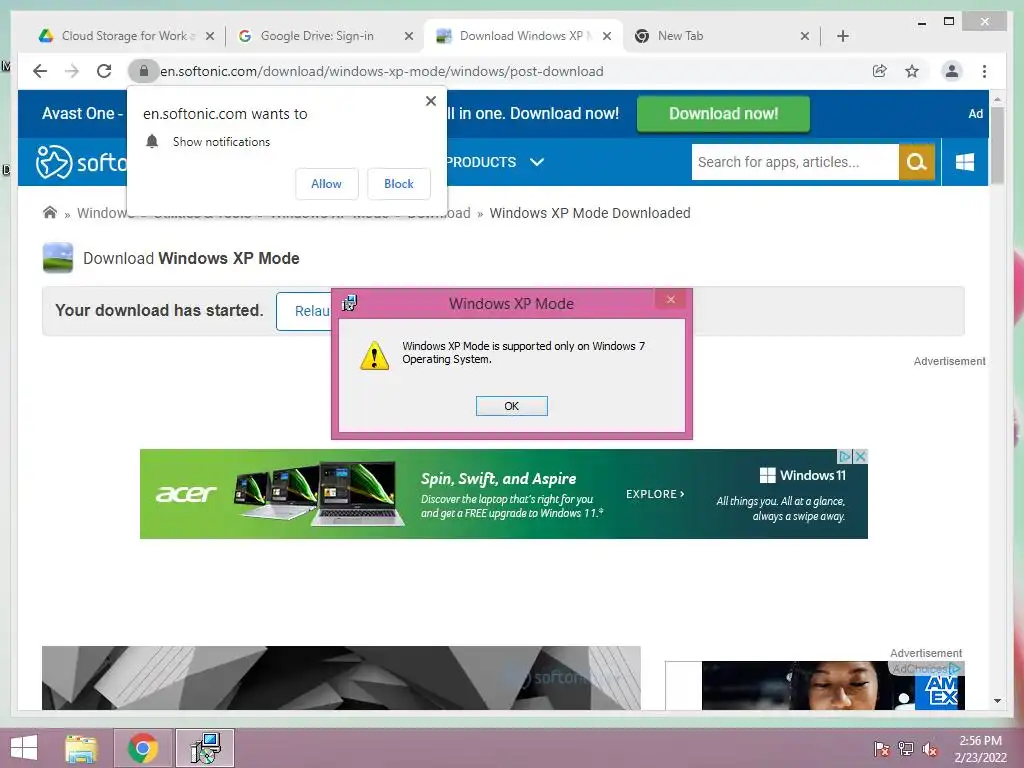
Task: Close the Acer ad with X icon
Action: pos(861,456)
